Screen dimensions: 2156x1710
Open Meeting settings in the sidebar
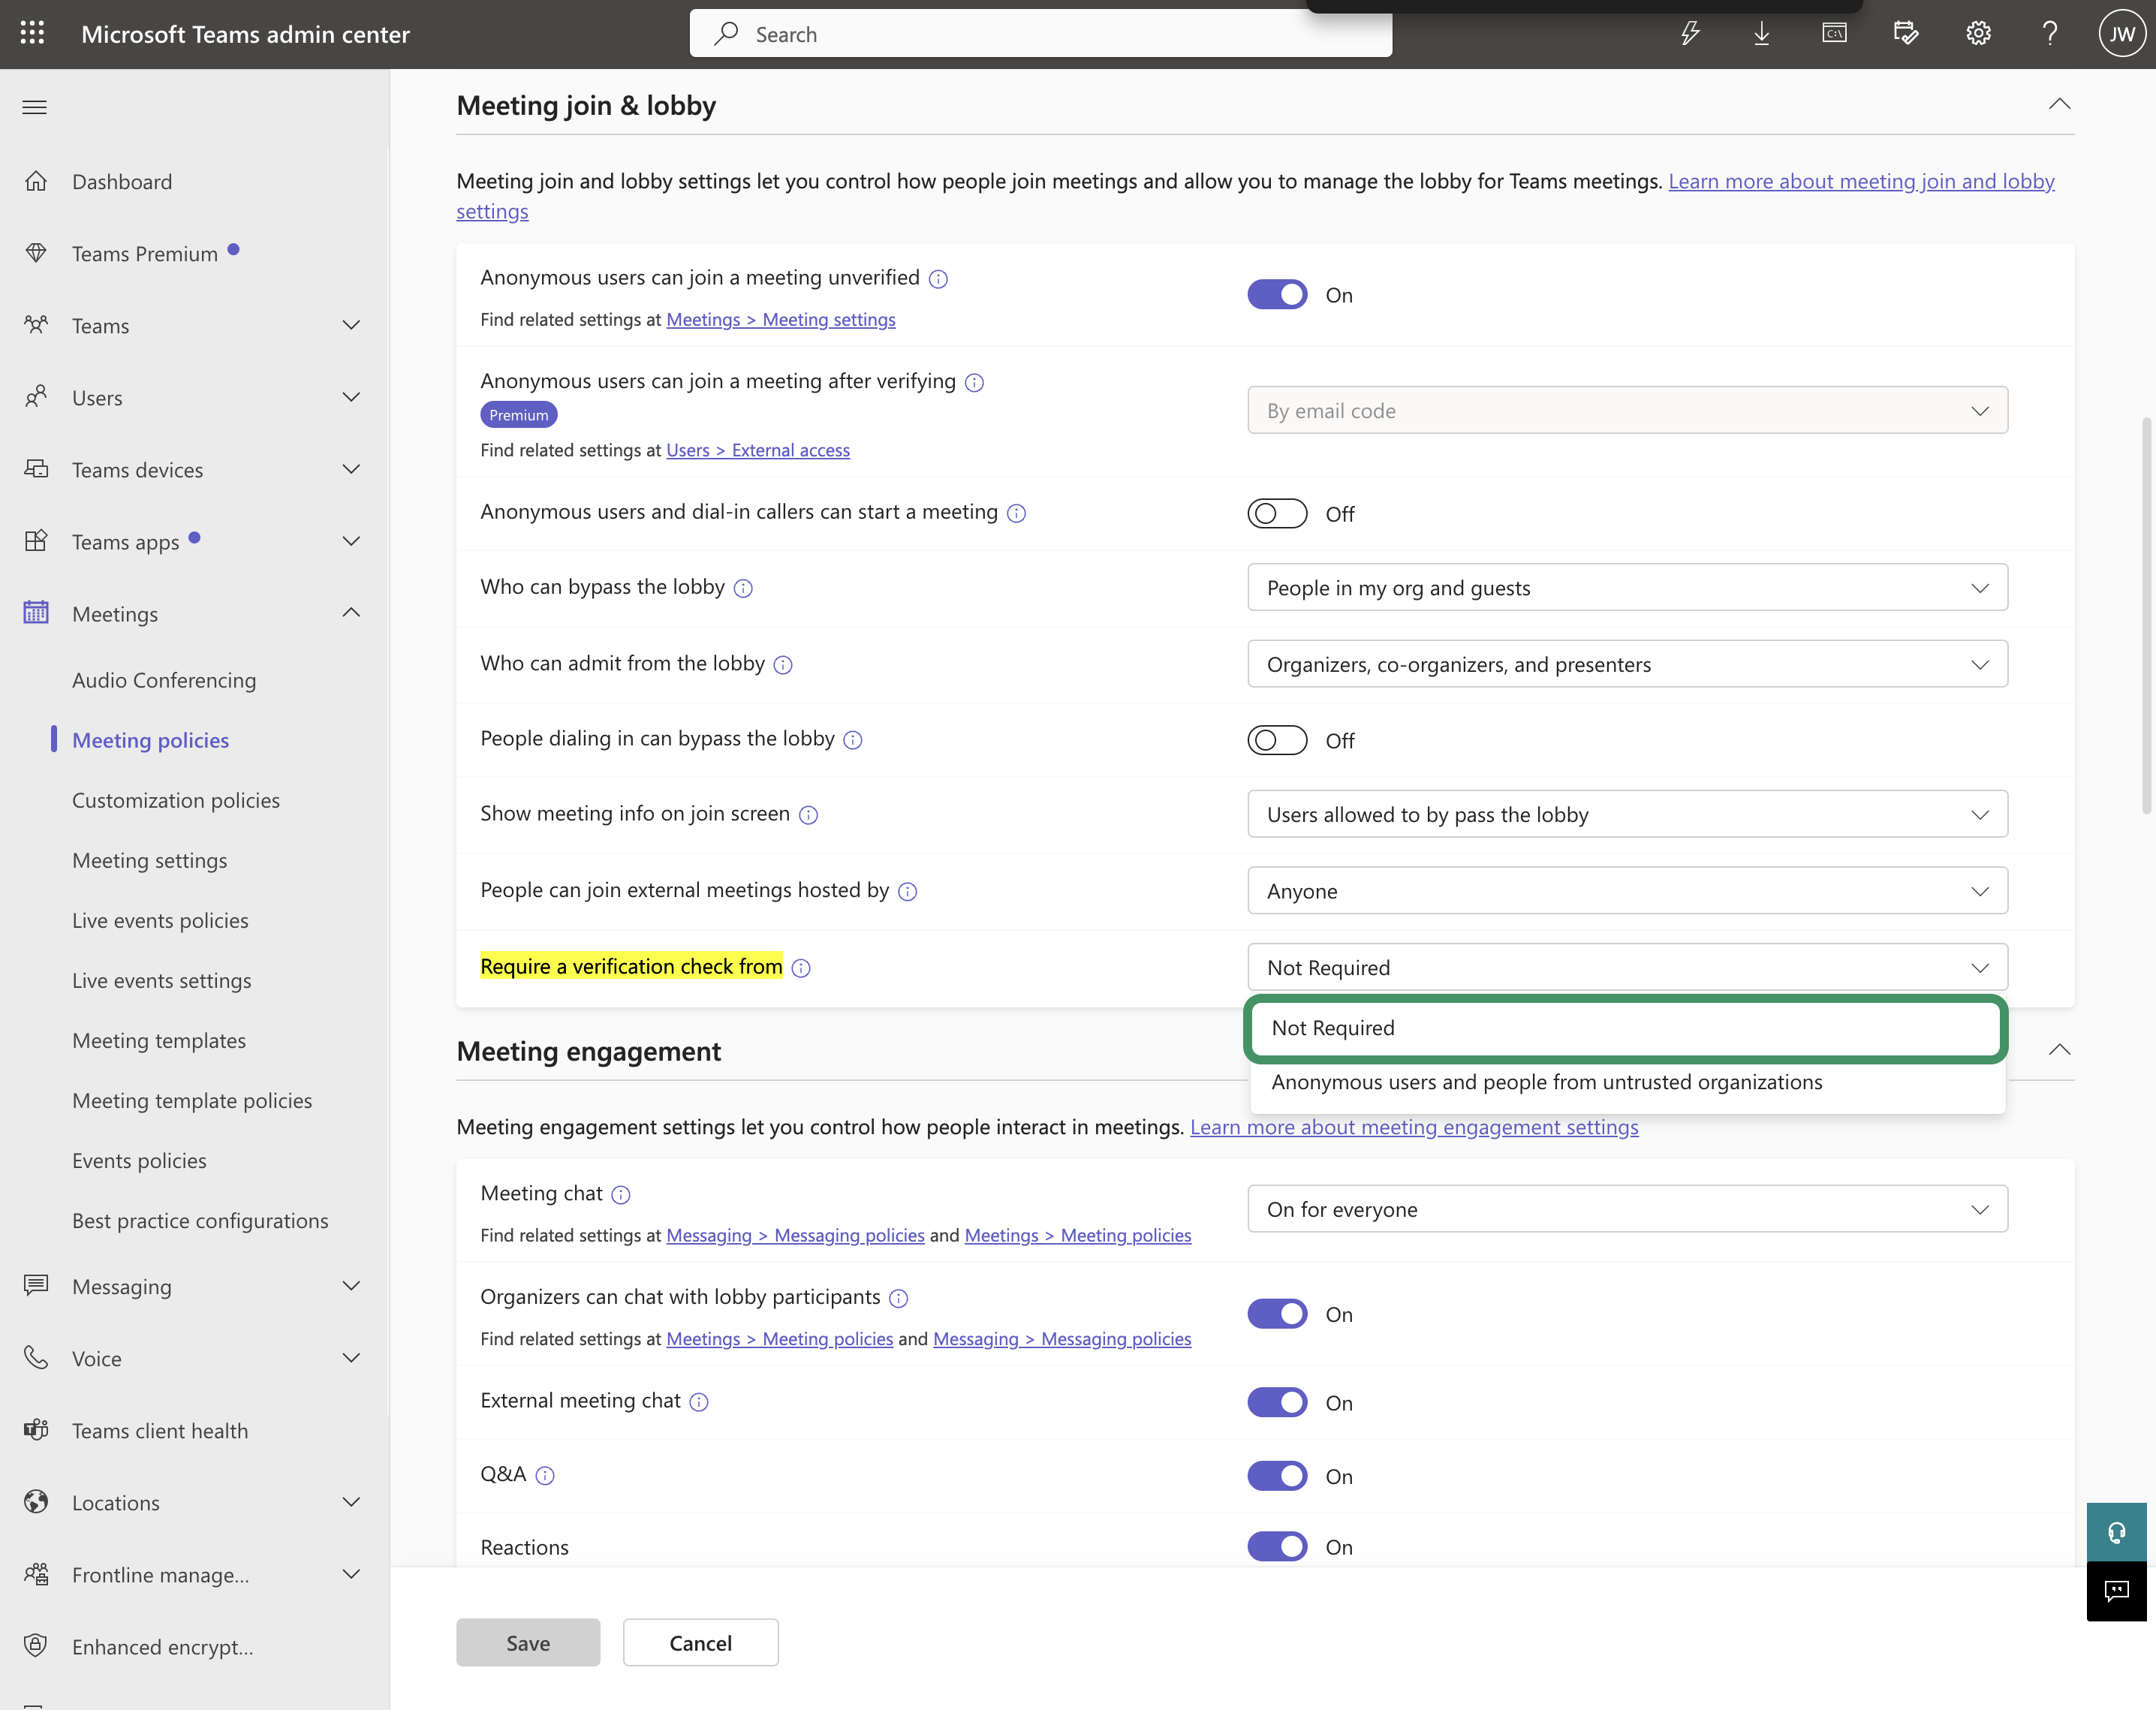coord(150,860)
